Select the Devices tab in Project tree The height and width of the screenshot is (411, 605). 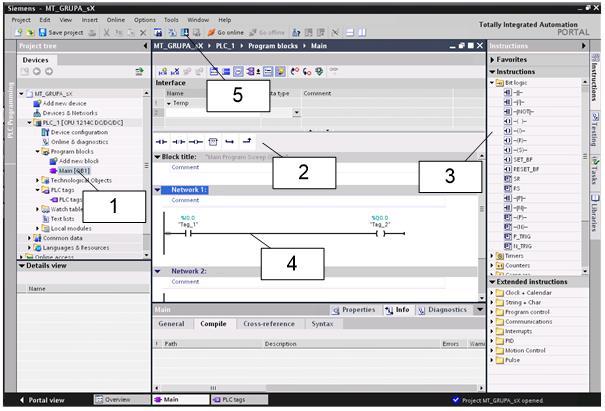[35, 60]
